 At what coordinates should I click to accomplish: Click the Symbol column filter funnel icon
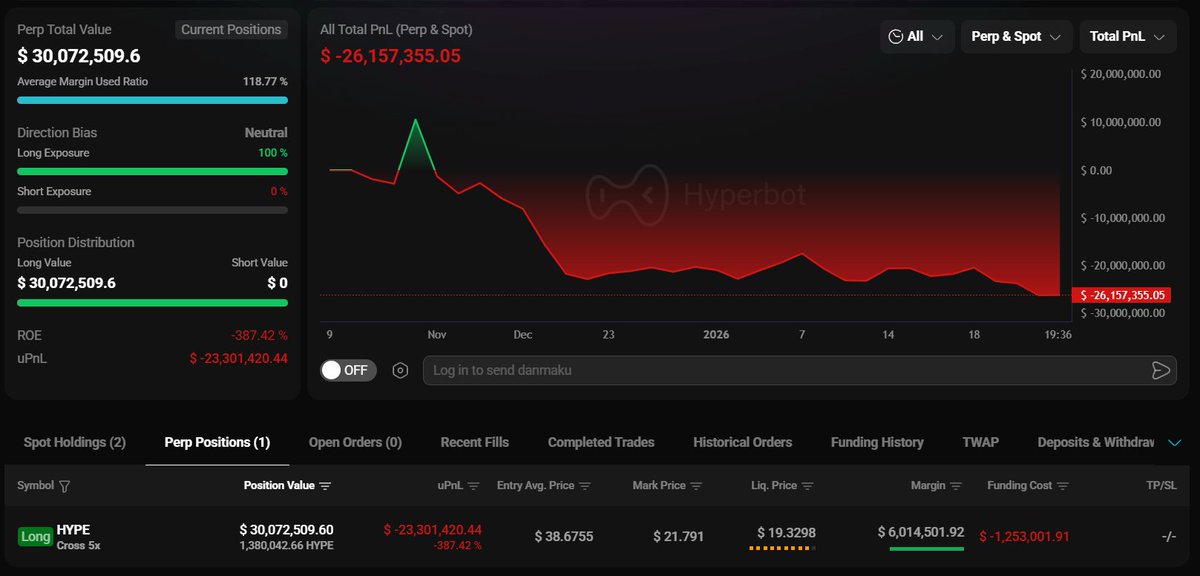(65, 486)
